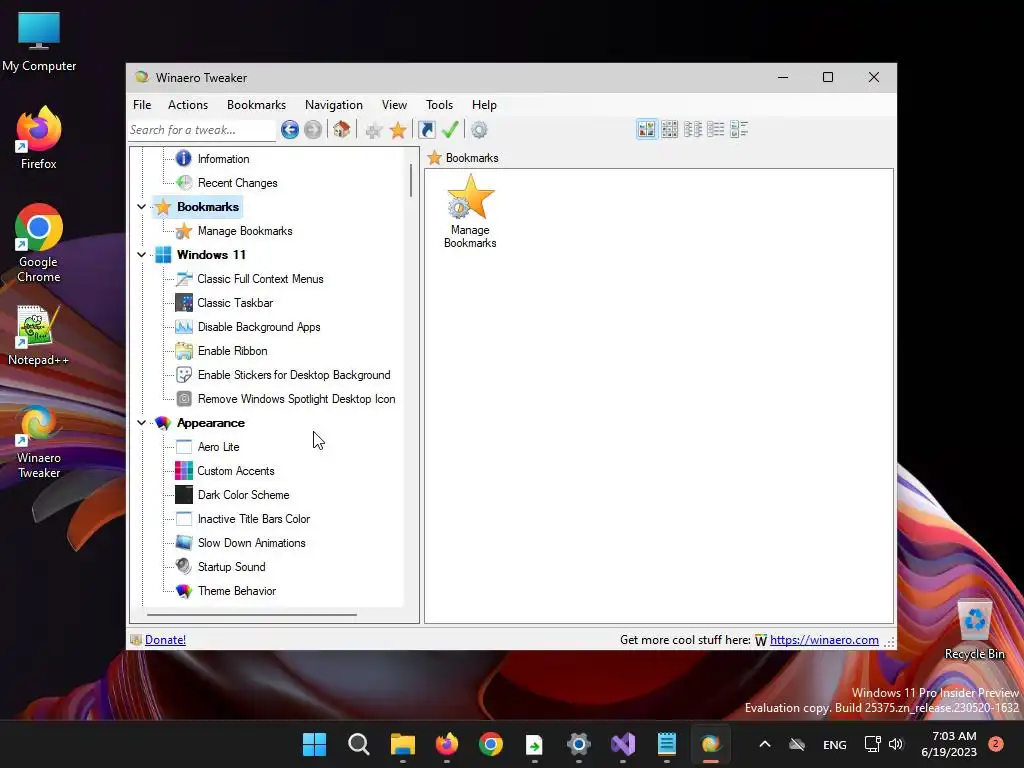Select Information in the tree

coord(223,159)
